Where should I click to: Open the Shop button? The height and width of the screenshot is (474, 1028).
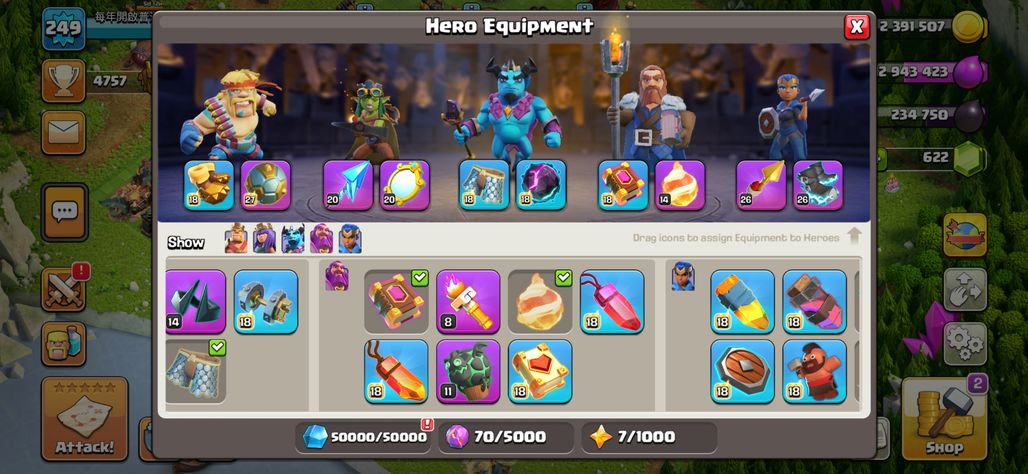coord(944,418)
